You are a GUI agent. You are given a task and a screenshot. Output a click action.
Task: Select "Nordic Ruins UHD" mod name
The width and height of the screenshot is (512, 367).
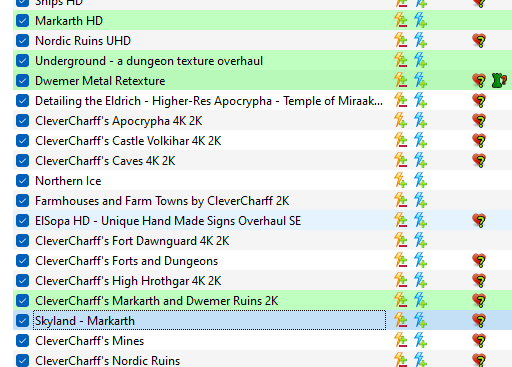pos(83,41)
